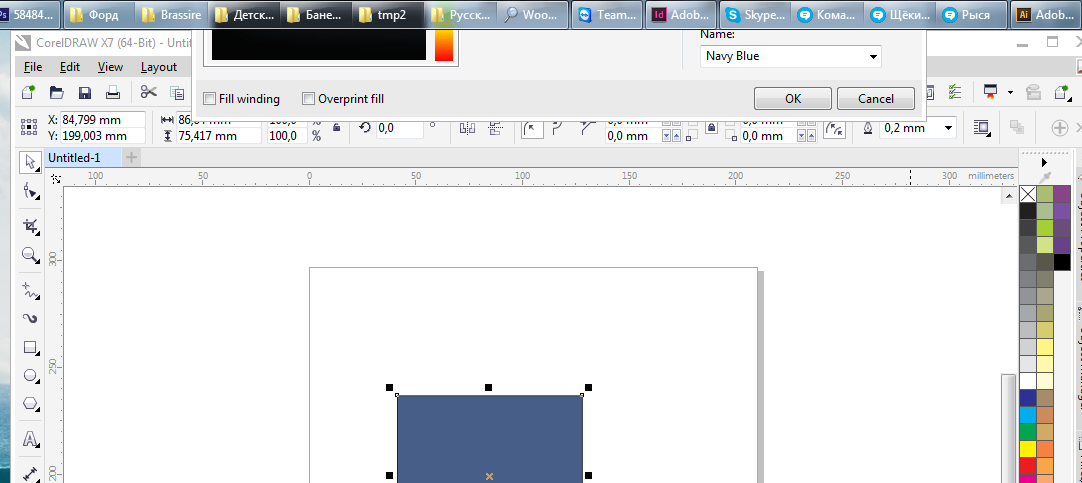Open the outline width dropdown
The height and width of the screenshot is (483, 1082).
[949, 128]
